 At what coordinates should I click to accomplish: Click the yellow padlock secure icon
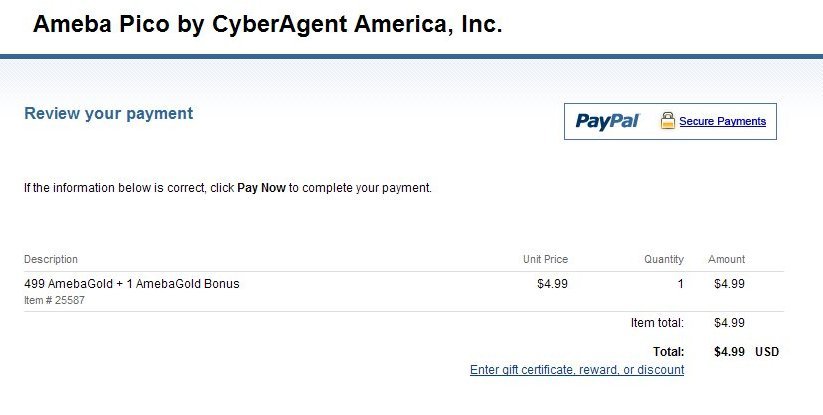pyautogui.click(x=668, y=121)
